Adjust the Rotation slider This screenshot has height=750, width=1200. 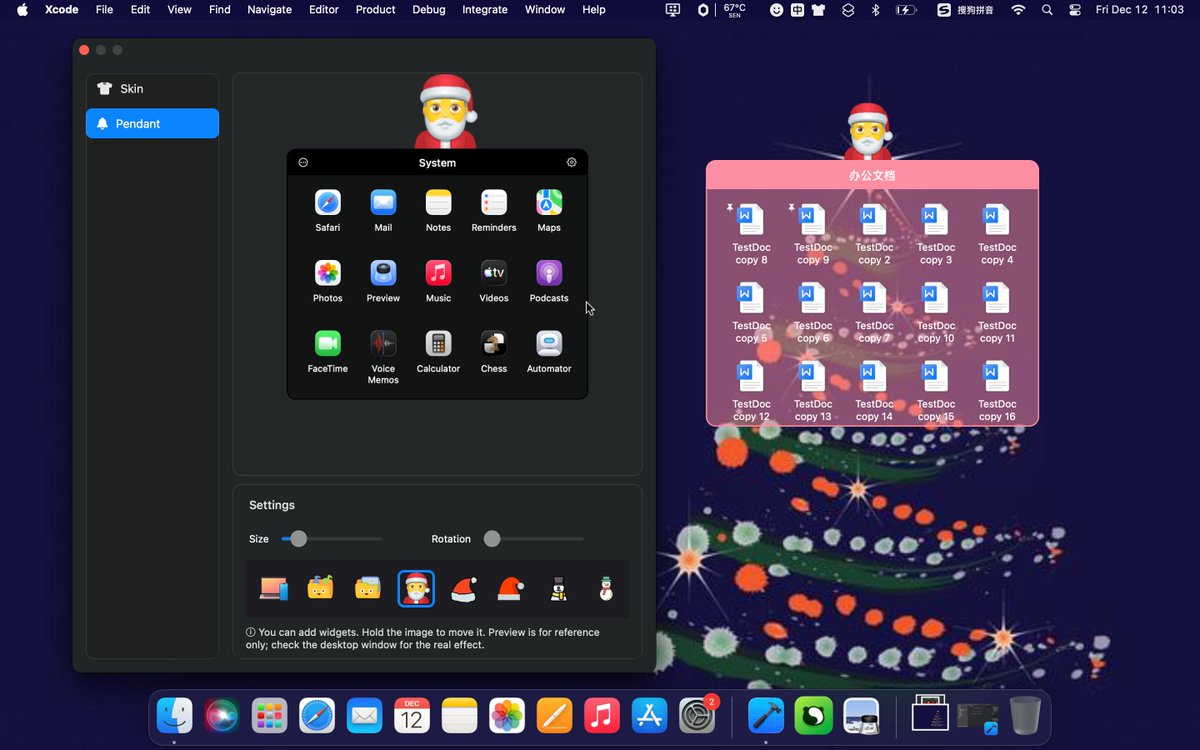[x=533, y=539]
